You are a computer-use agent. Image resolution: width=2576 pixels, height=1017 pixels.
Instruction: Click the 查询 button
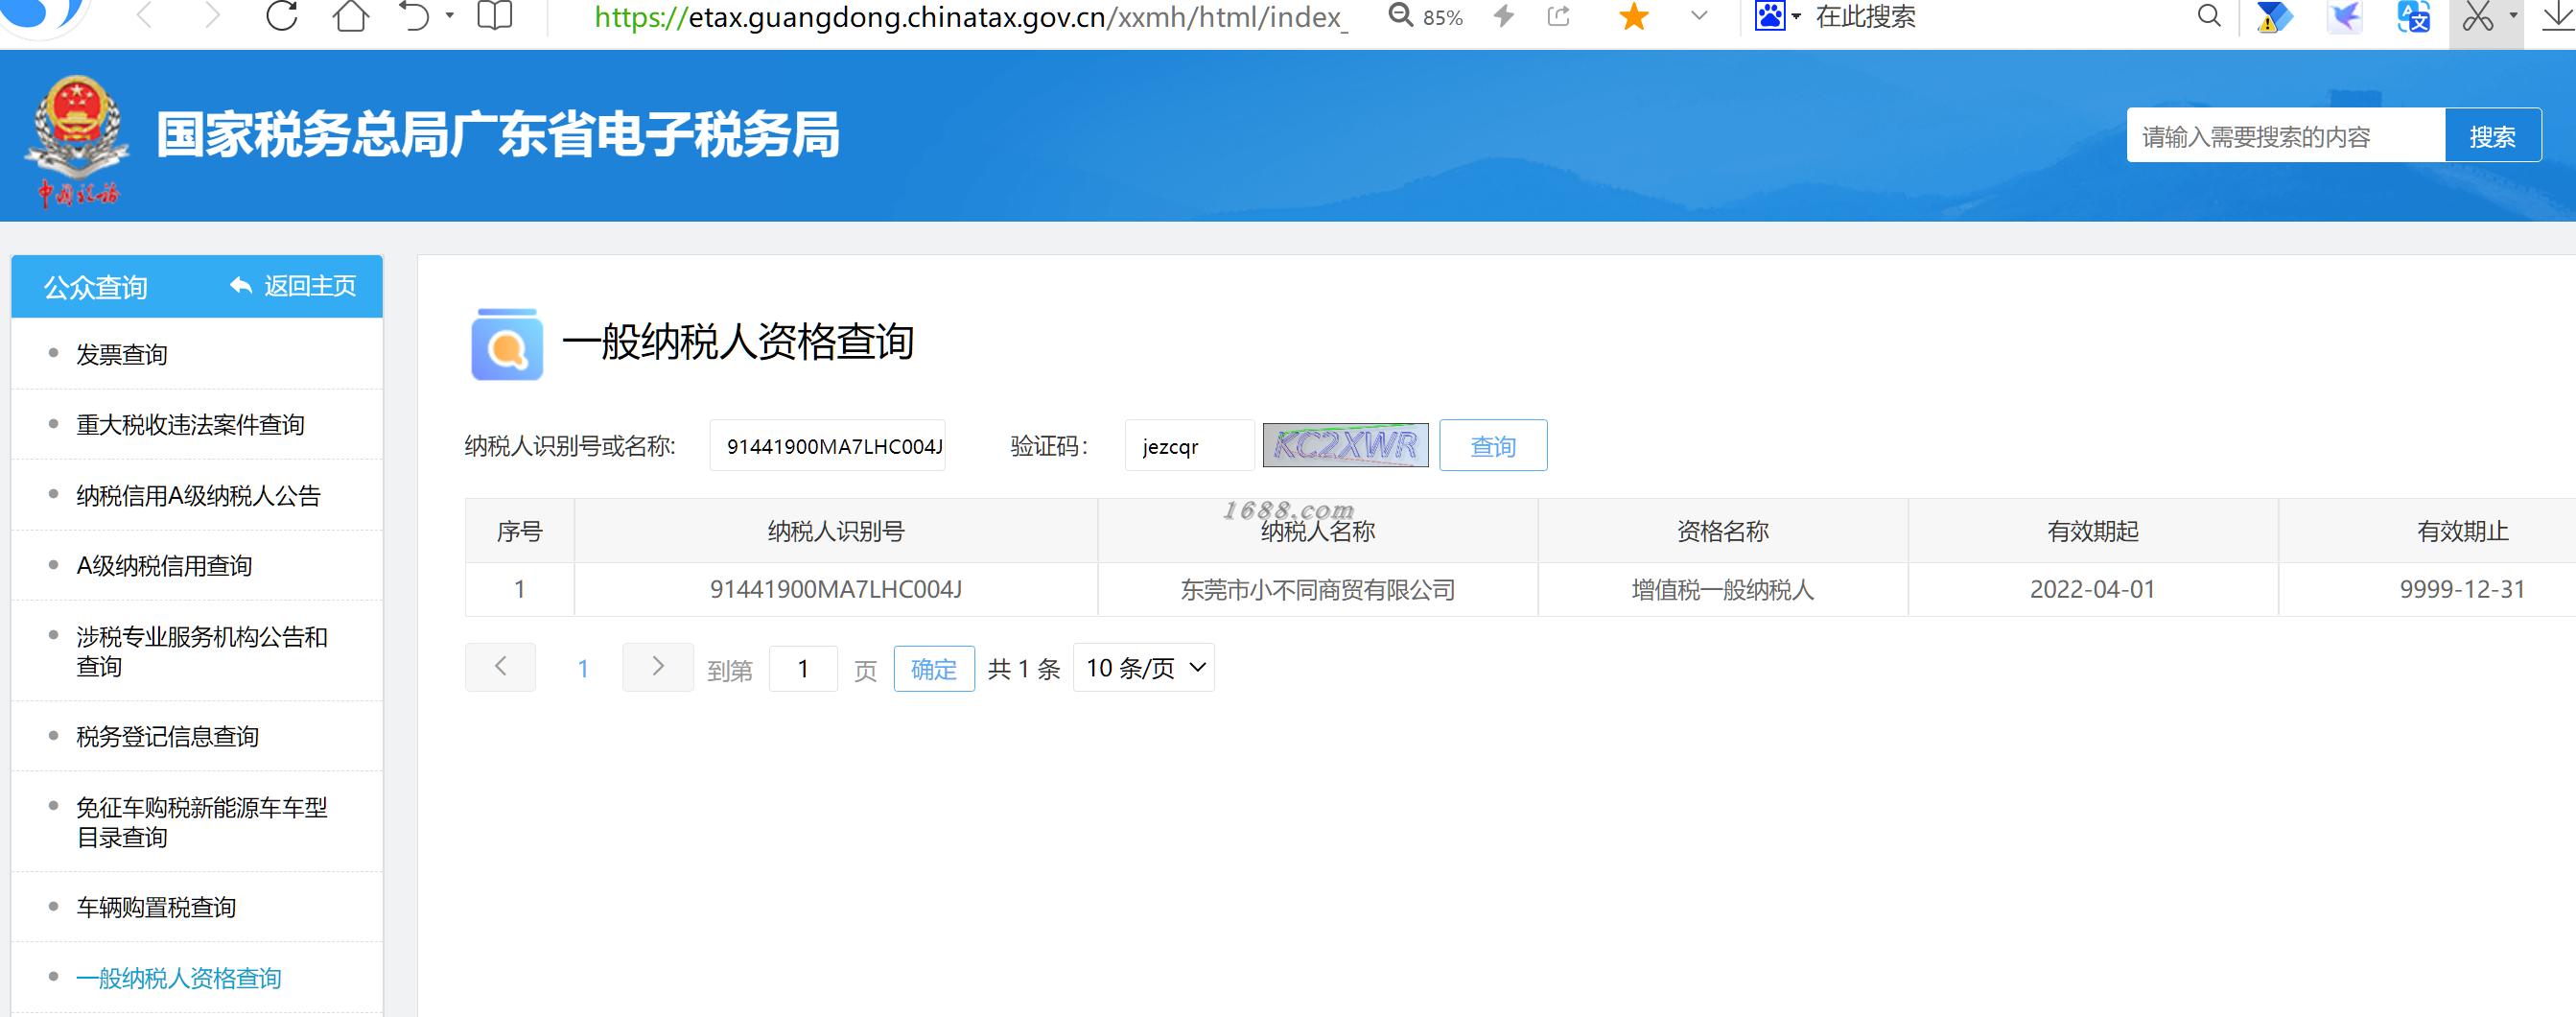click(x=1493, y=446)
